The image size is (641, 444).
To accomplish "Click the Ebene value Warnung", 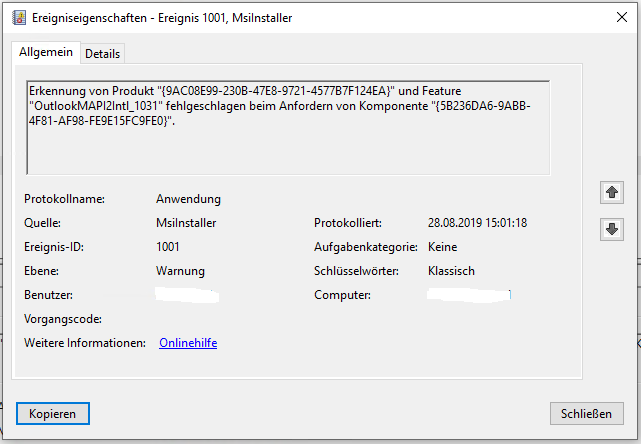I will pos(180,271).
